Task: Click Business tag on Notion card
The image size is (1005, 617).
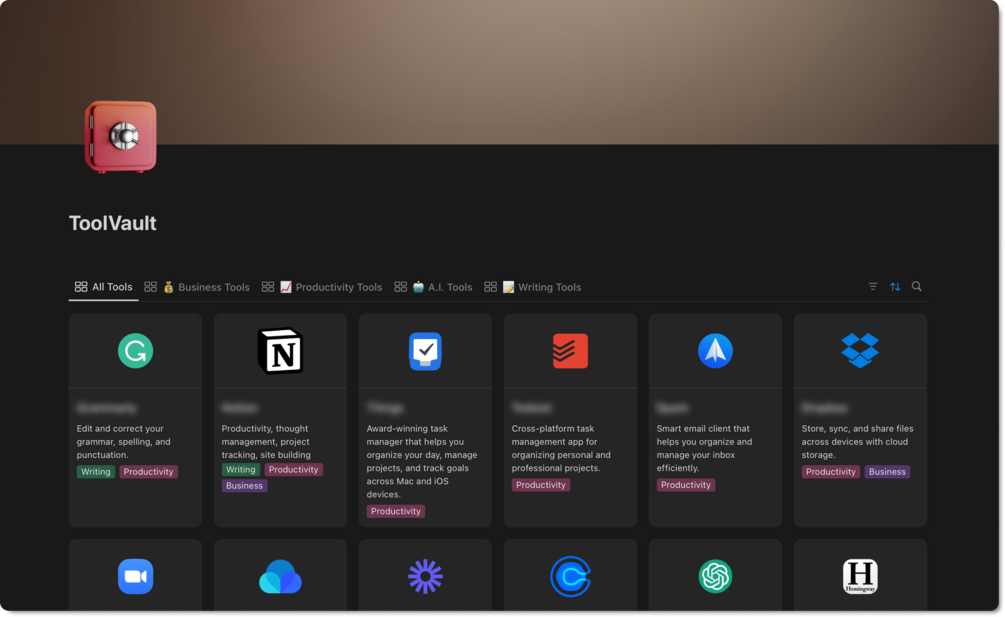Action: [244, 486]
